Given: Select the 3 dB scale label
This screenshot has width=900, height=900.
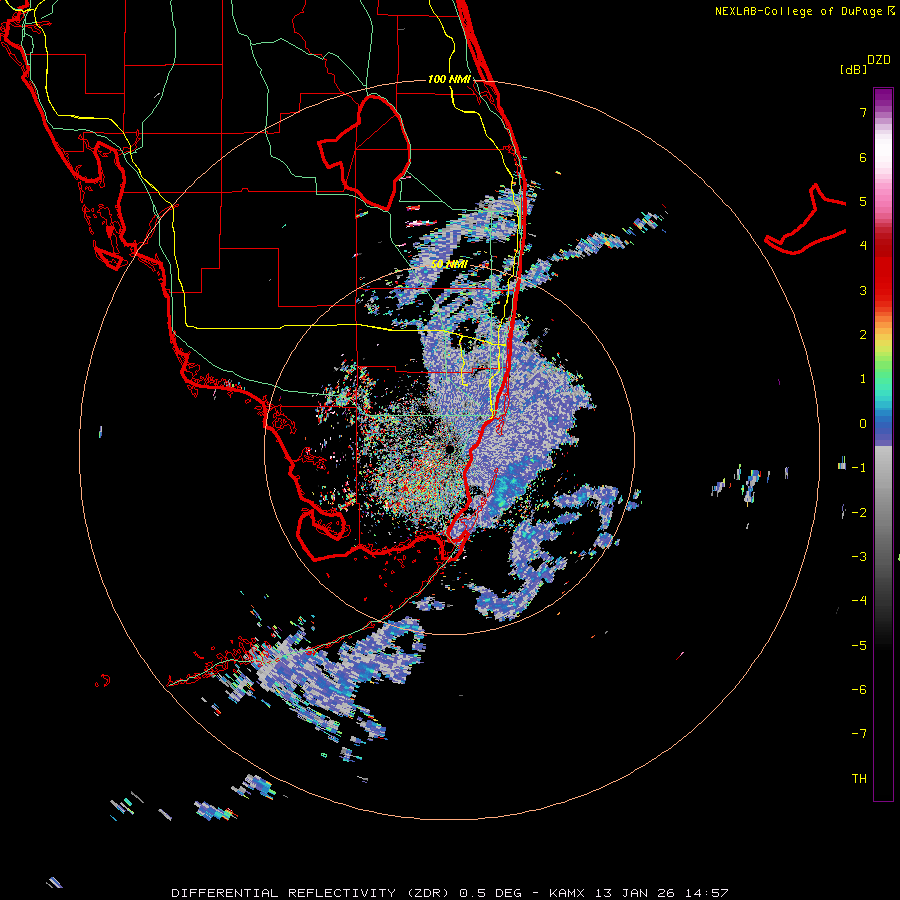Looking at the screenshot, I should (x=863, y=290).
